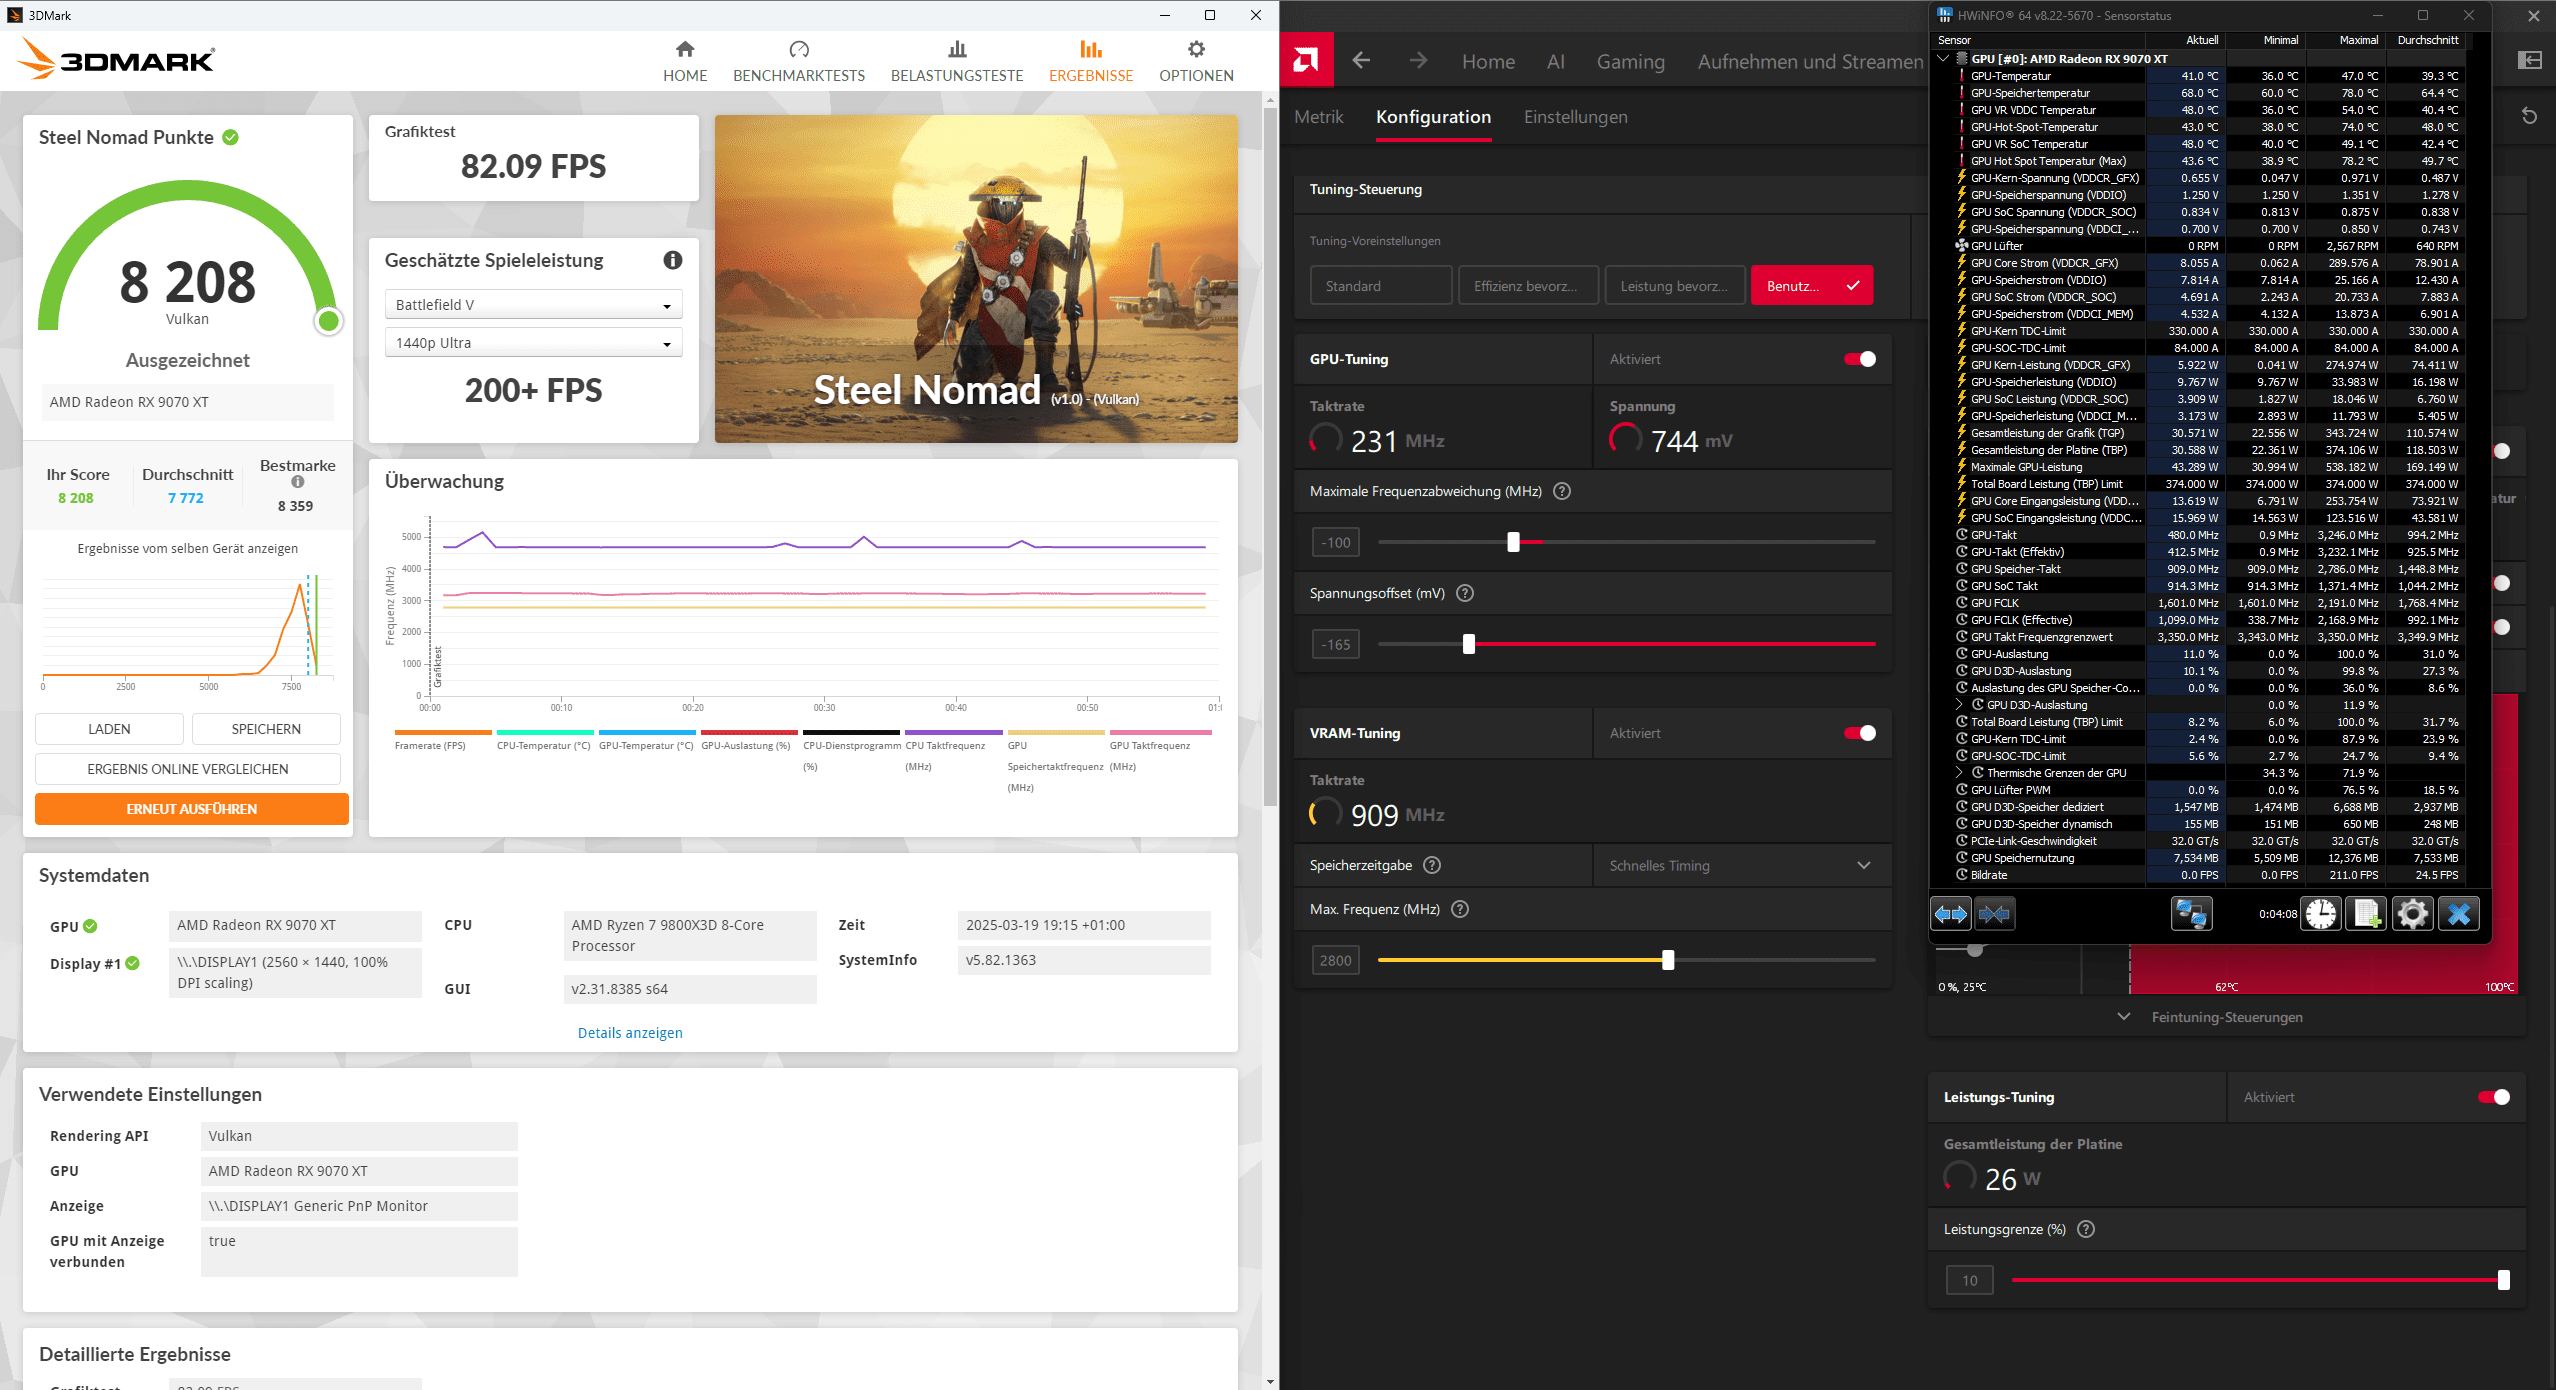This screenshot has height=1390, width=2556.
Task: Click AMD Software back arrow
Action: (x=1361, y=61)
